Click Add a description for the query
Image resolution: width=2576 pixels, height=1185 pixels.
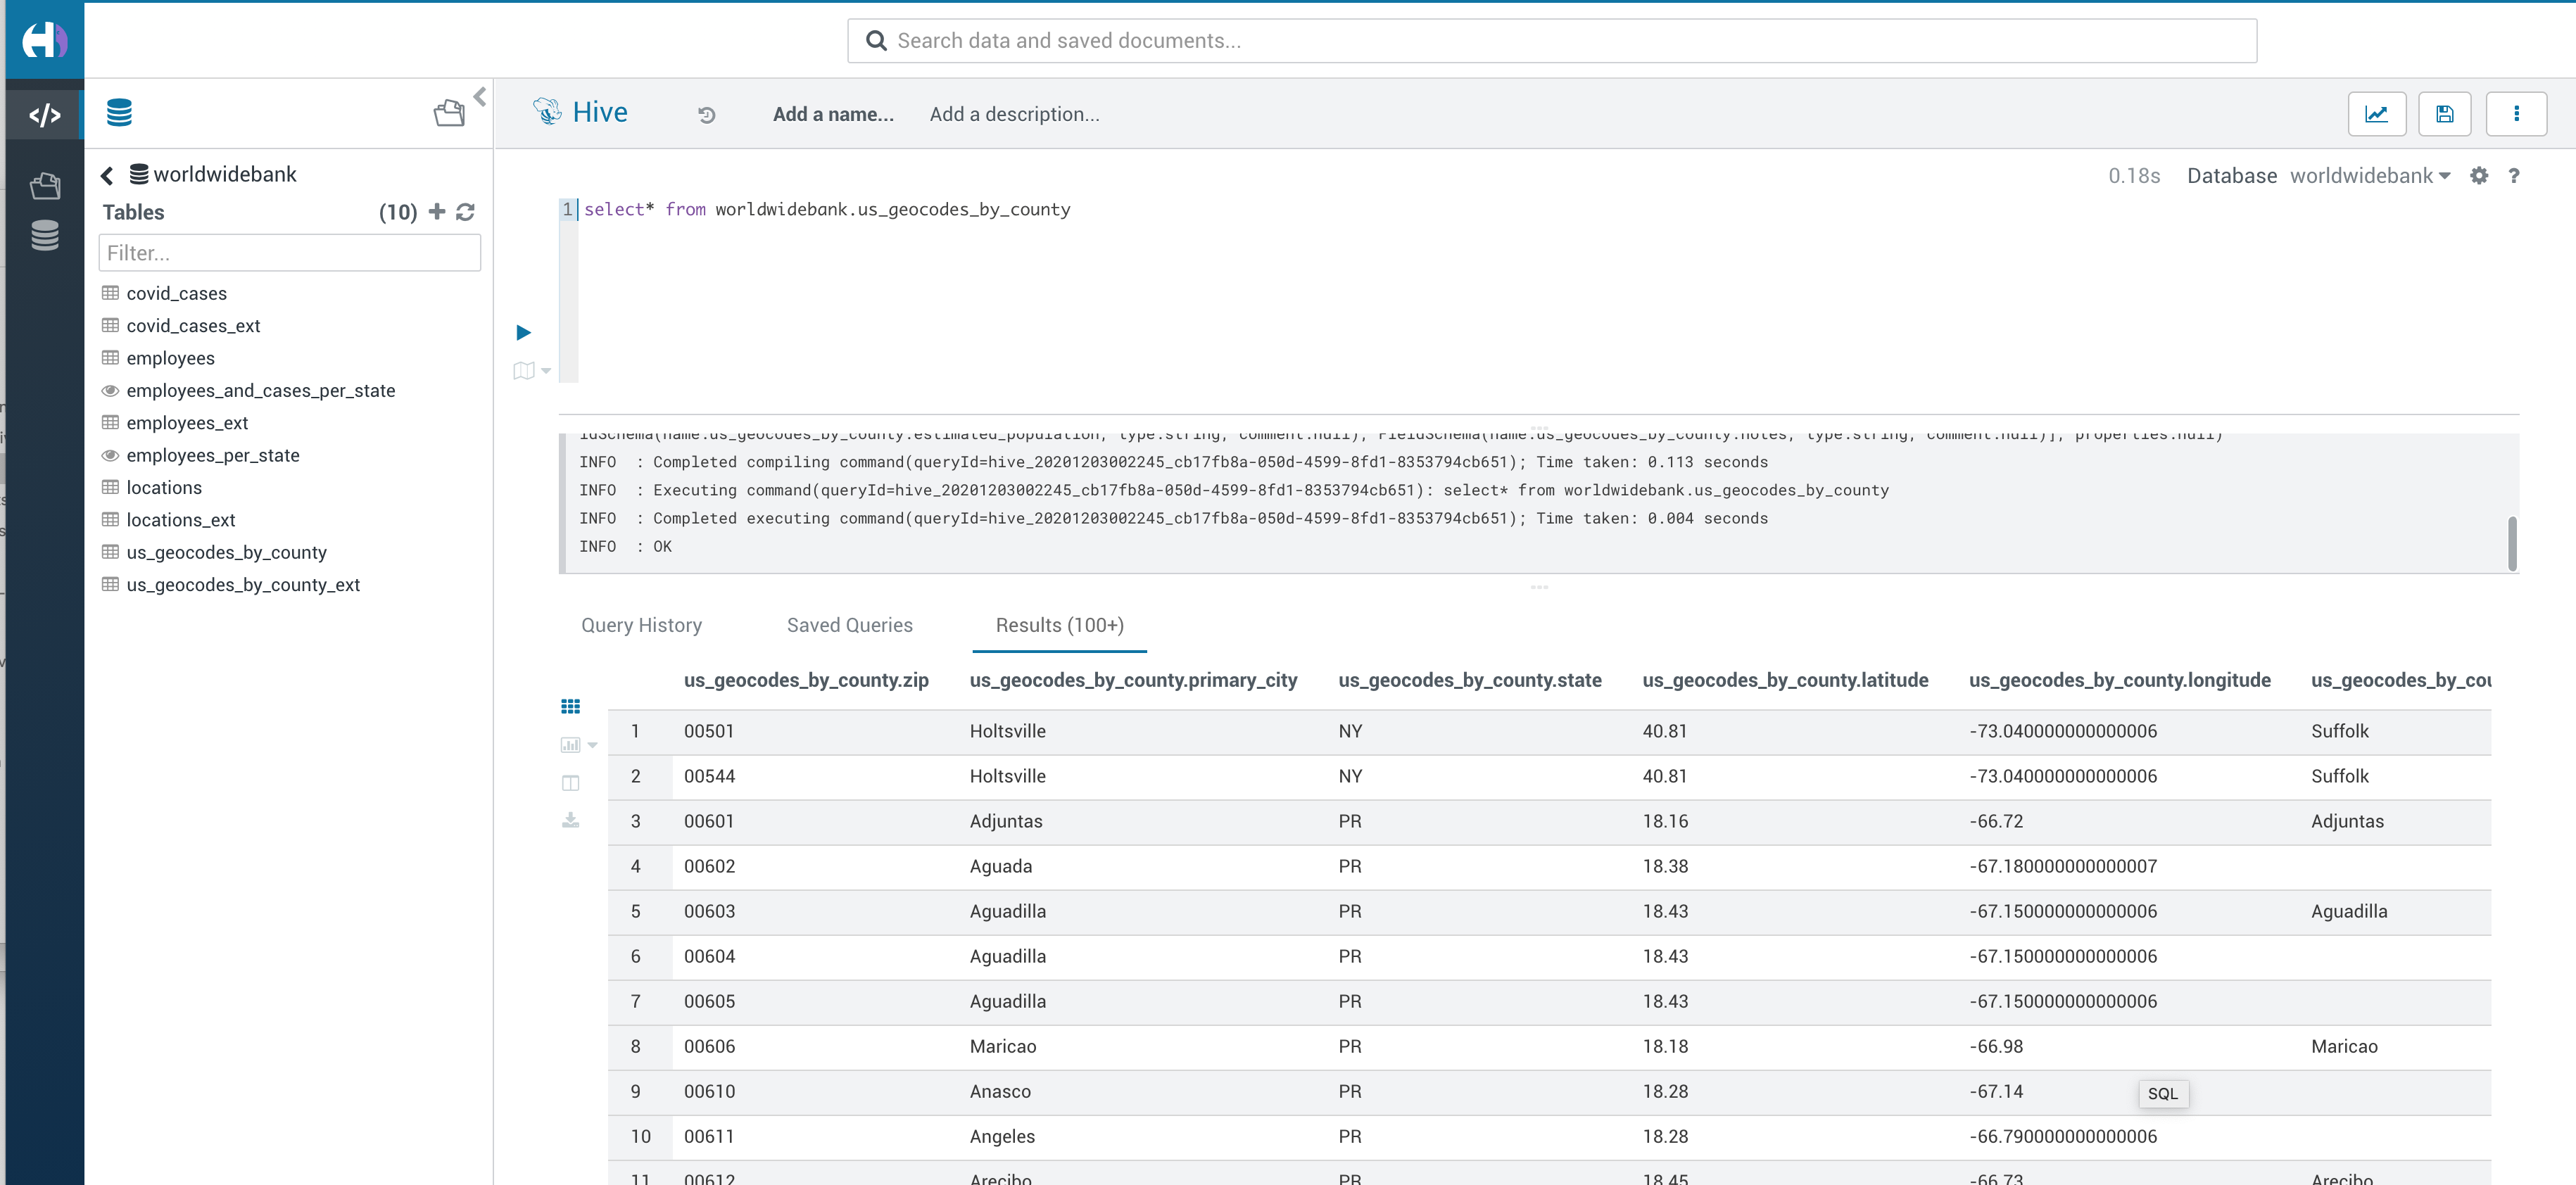tap(1014, 114)
